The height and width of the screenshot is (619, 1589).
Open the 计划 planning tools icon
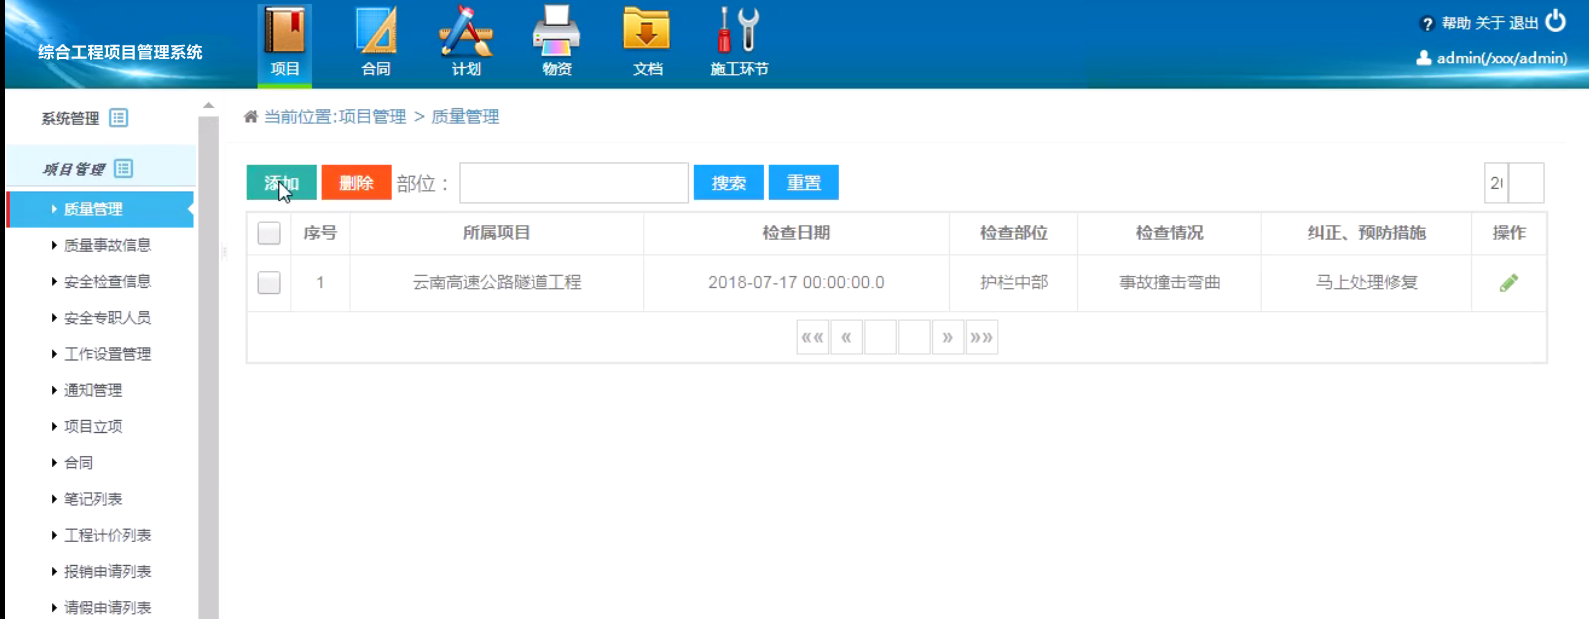[466, 31]
